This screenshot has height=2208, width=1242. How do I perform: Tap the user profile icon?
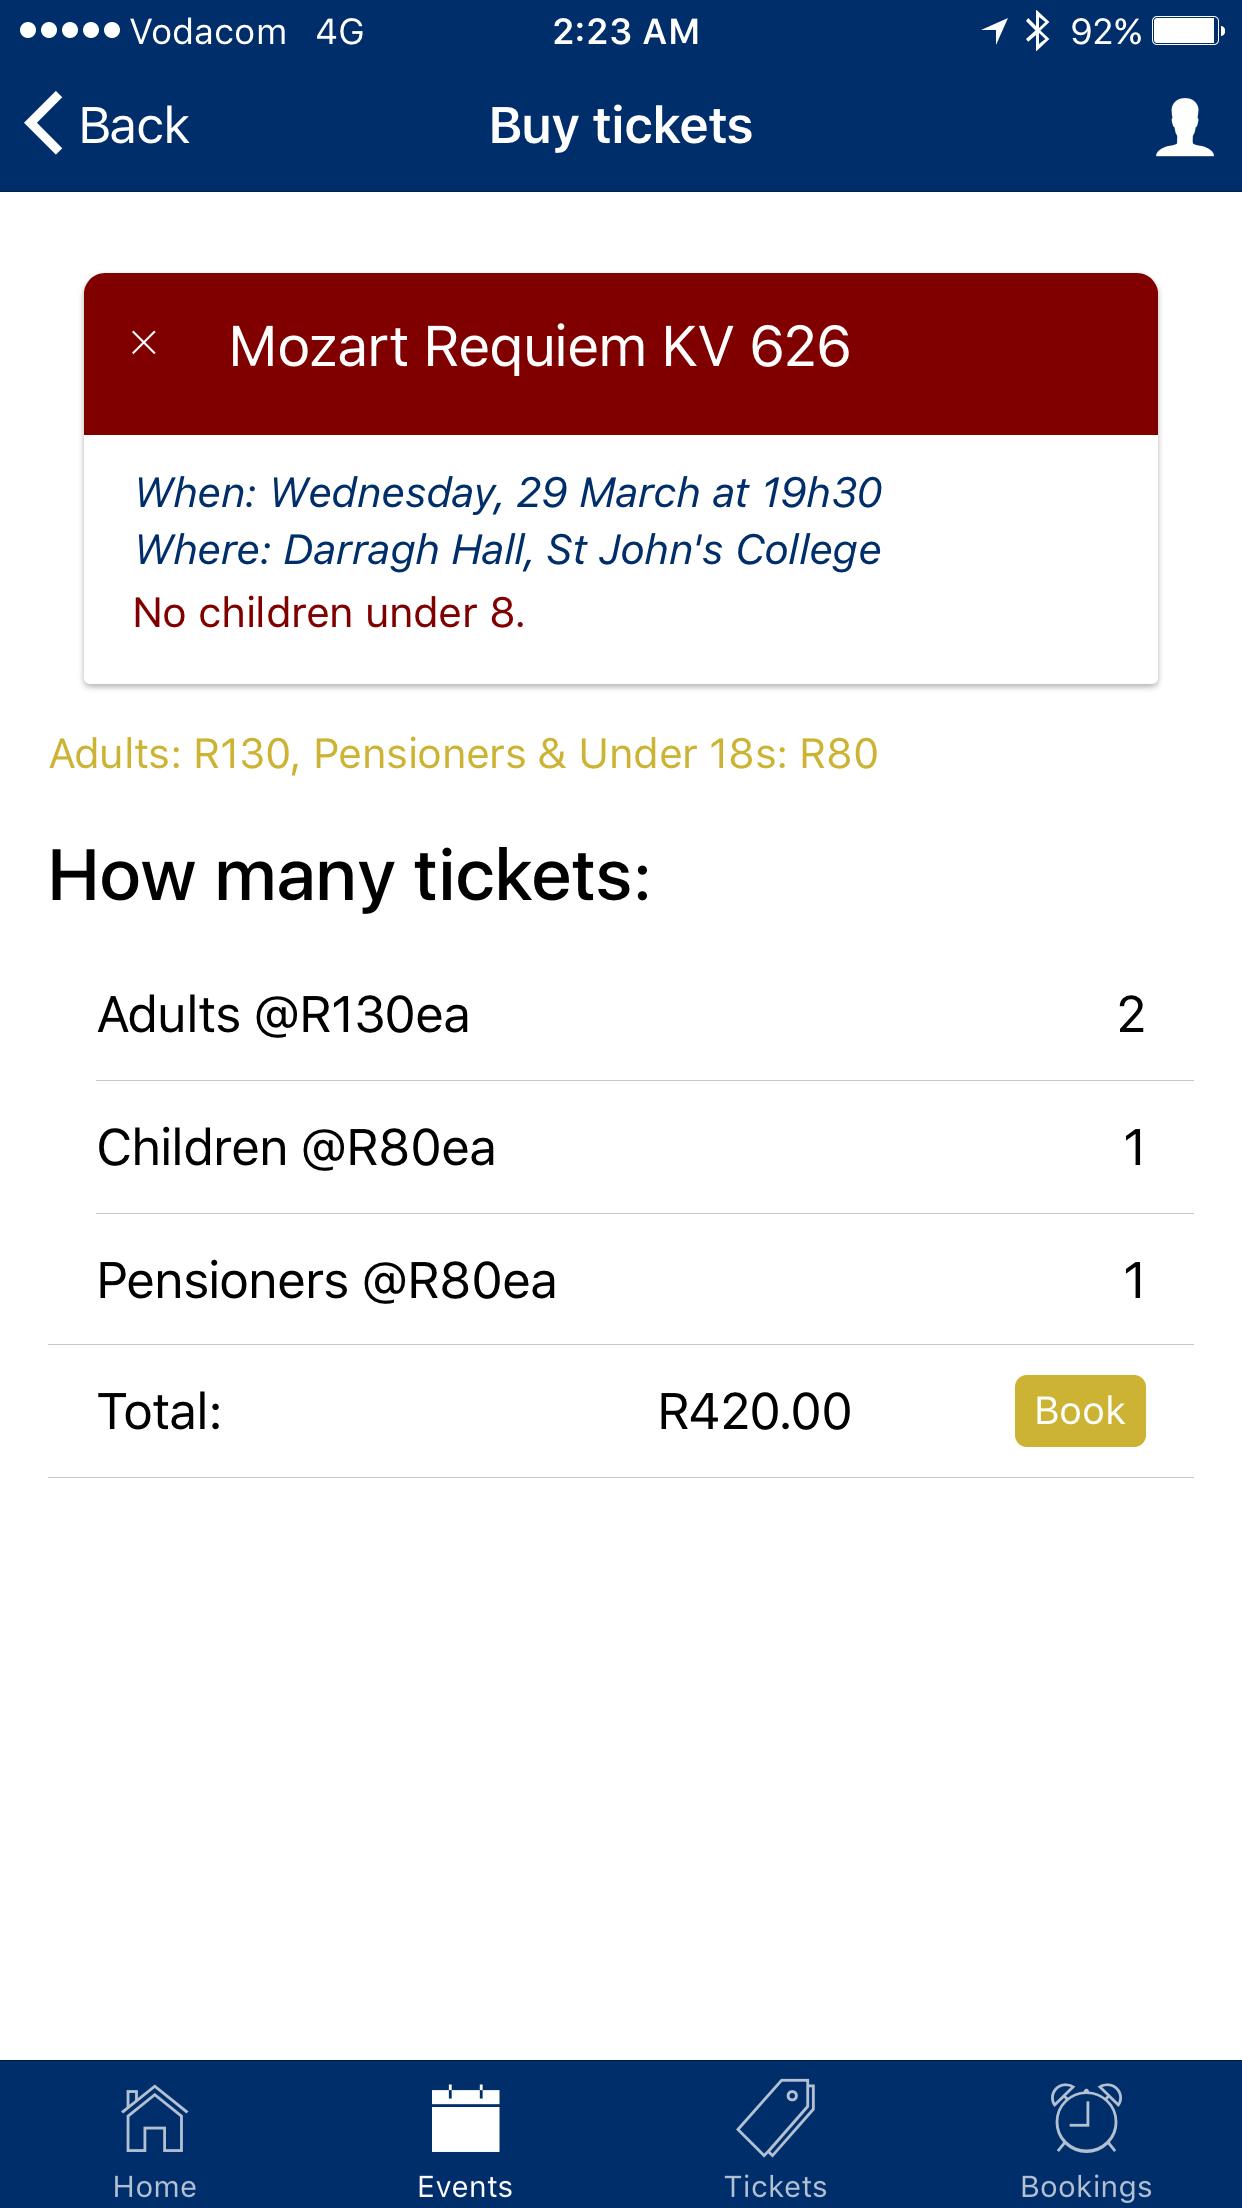point(1184,127)
